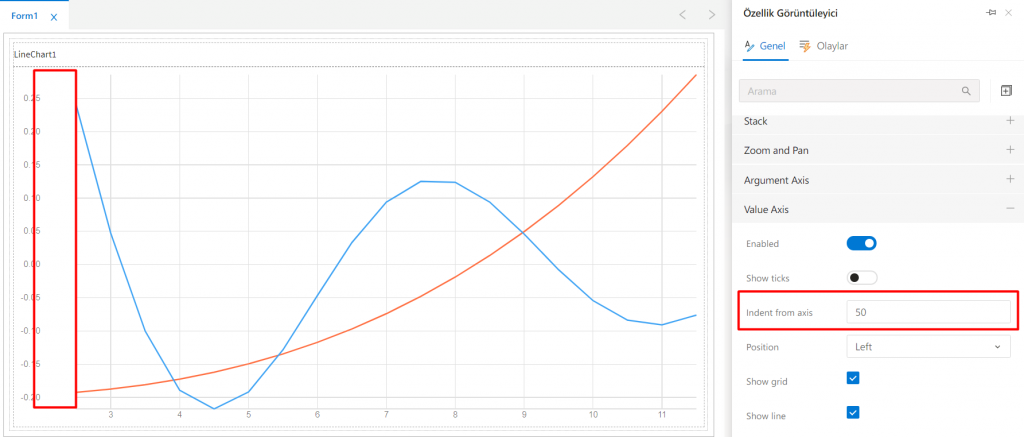Screen dimensions: 1024x437
Task: Click the 0.25 value axis label
Action: (31, 99)
